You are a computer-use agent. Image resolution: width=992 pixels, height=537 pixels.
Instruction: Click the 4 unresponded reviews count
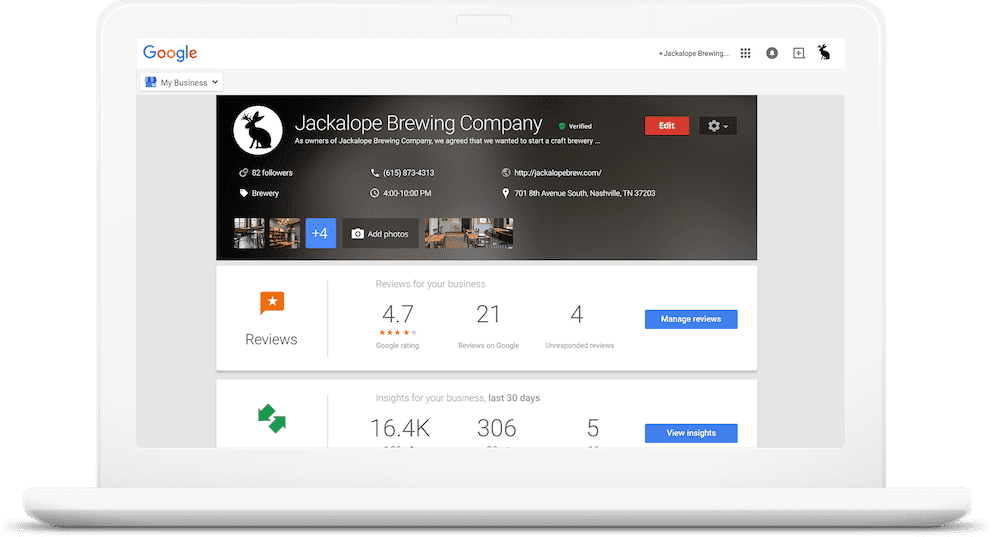click(576, 314)
